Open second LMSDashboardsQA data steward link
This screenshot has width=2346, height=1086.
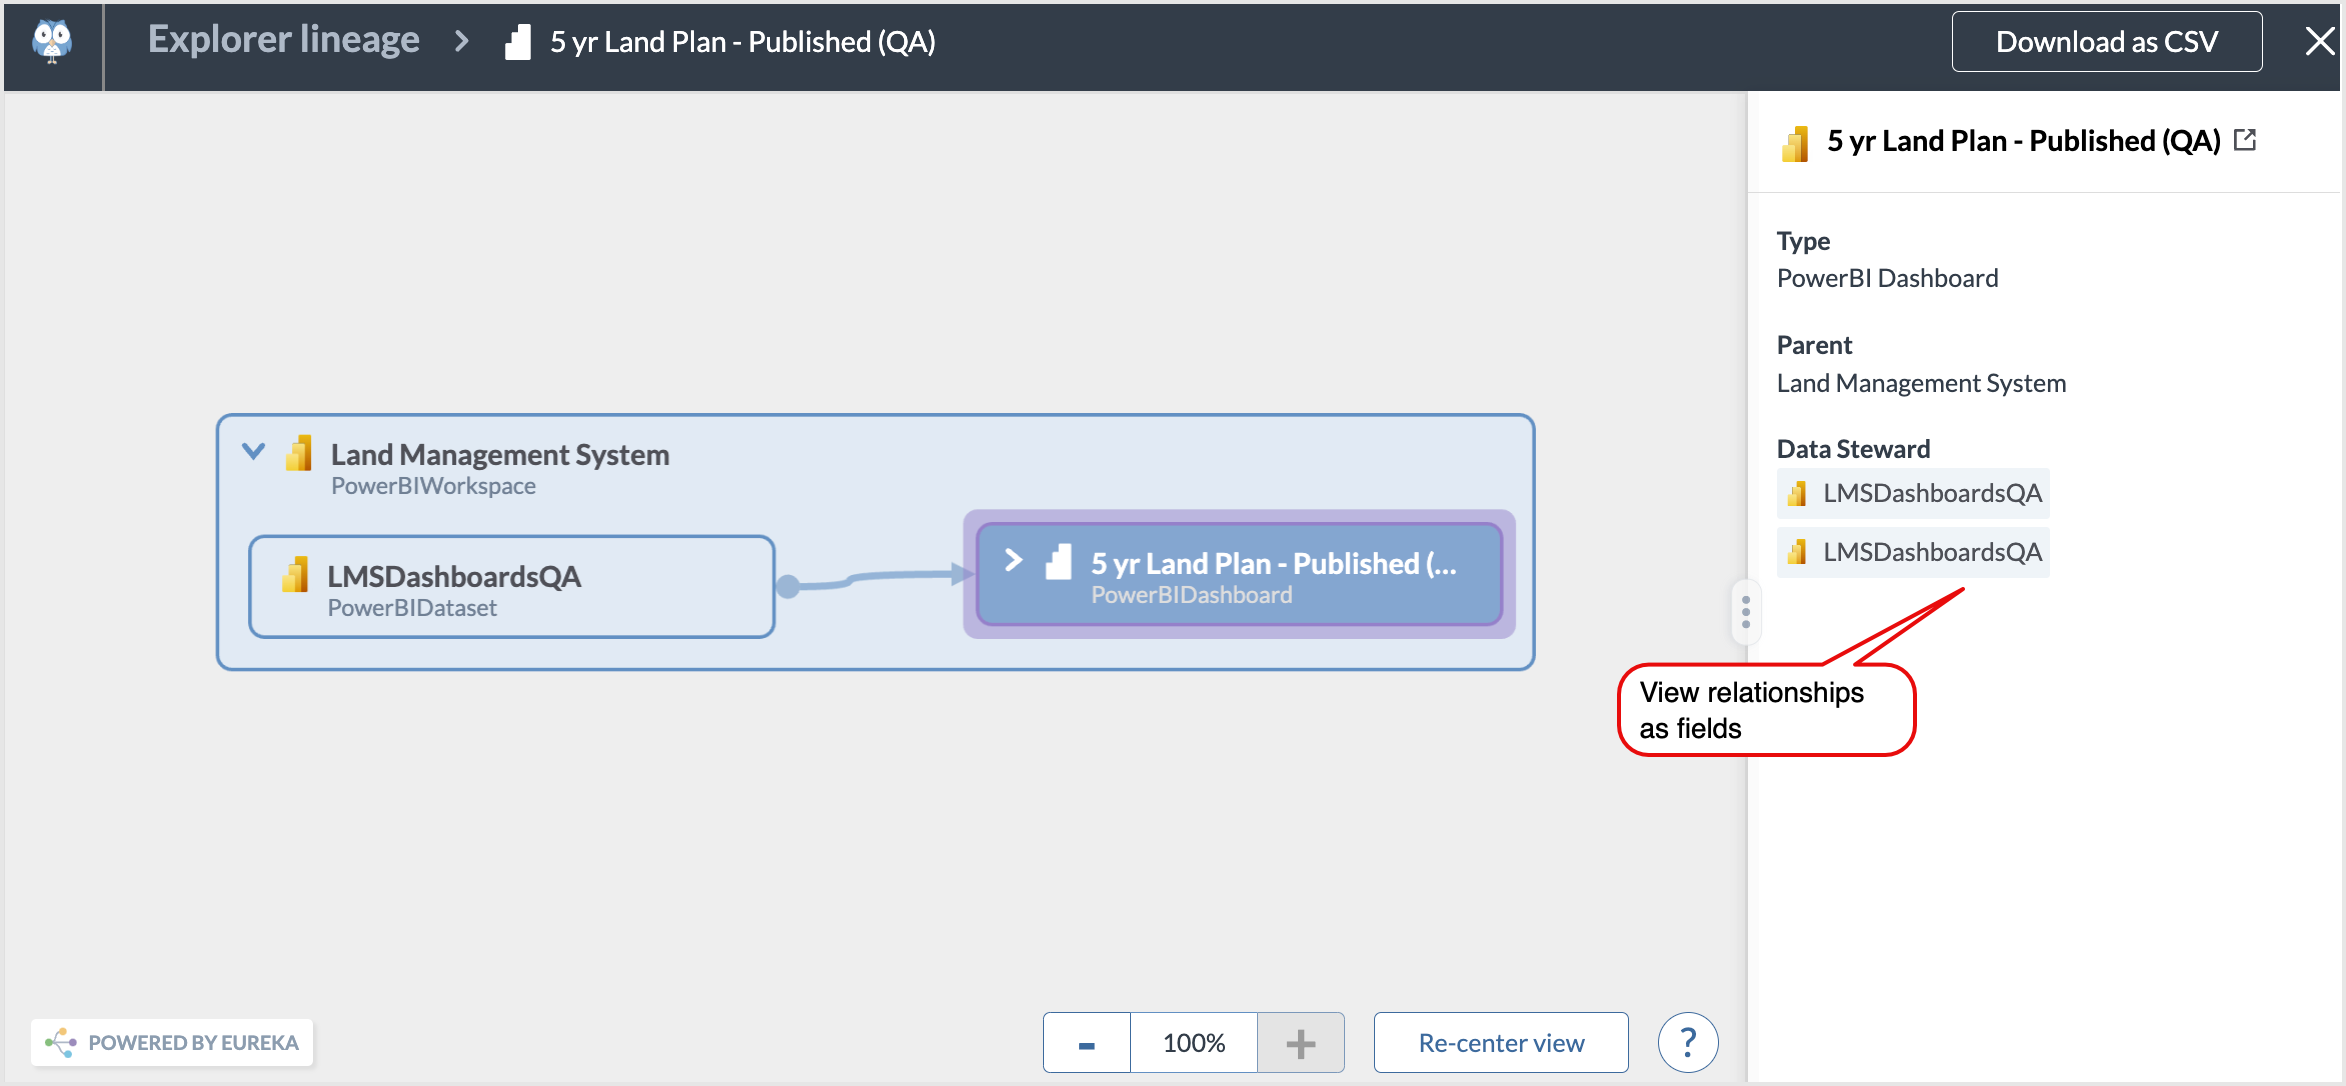[1913, 552]
